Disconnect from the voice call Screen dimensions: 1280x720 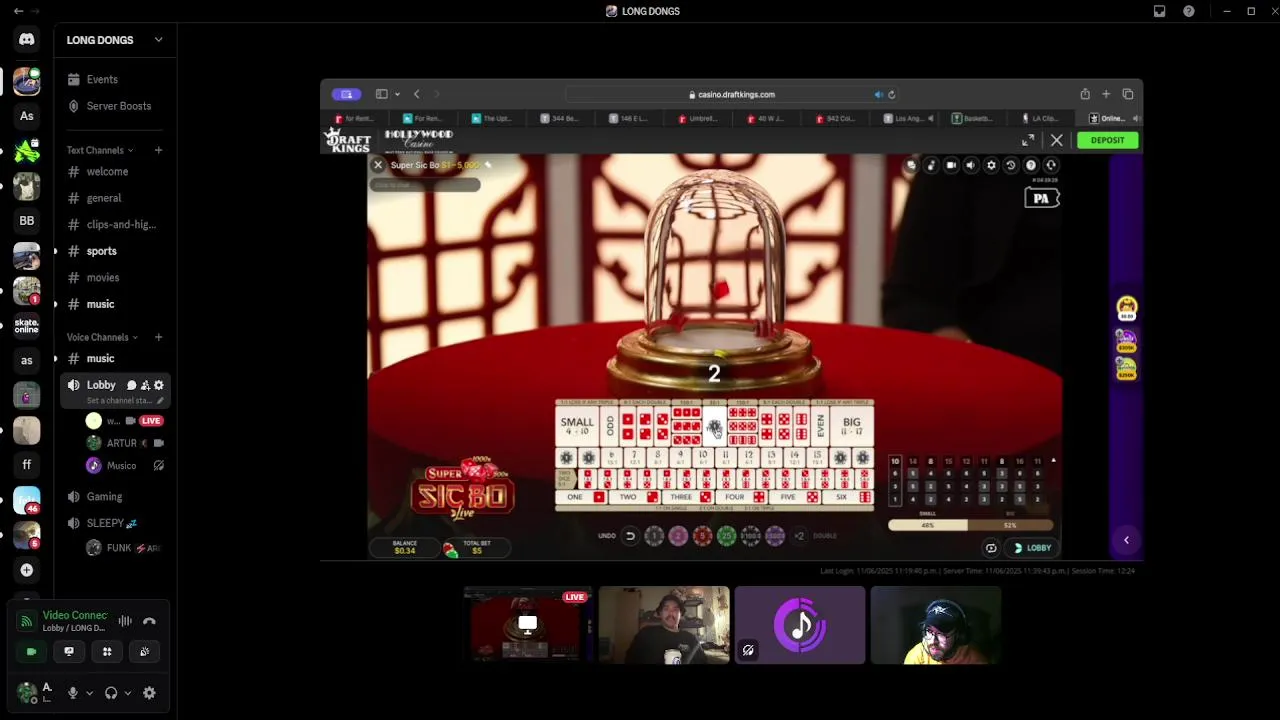pyautogui.click(x=149, y=621)
